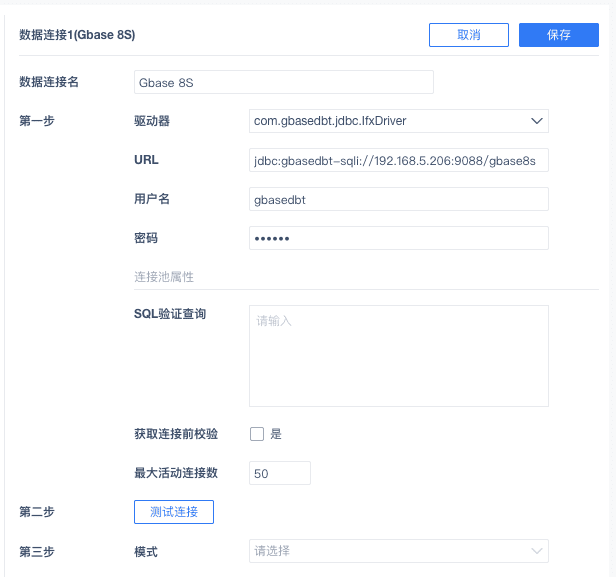Open the 模式 schema dropdown
Image resolution: width=616 pixels, height=577 pixels.
pos(399,551)
